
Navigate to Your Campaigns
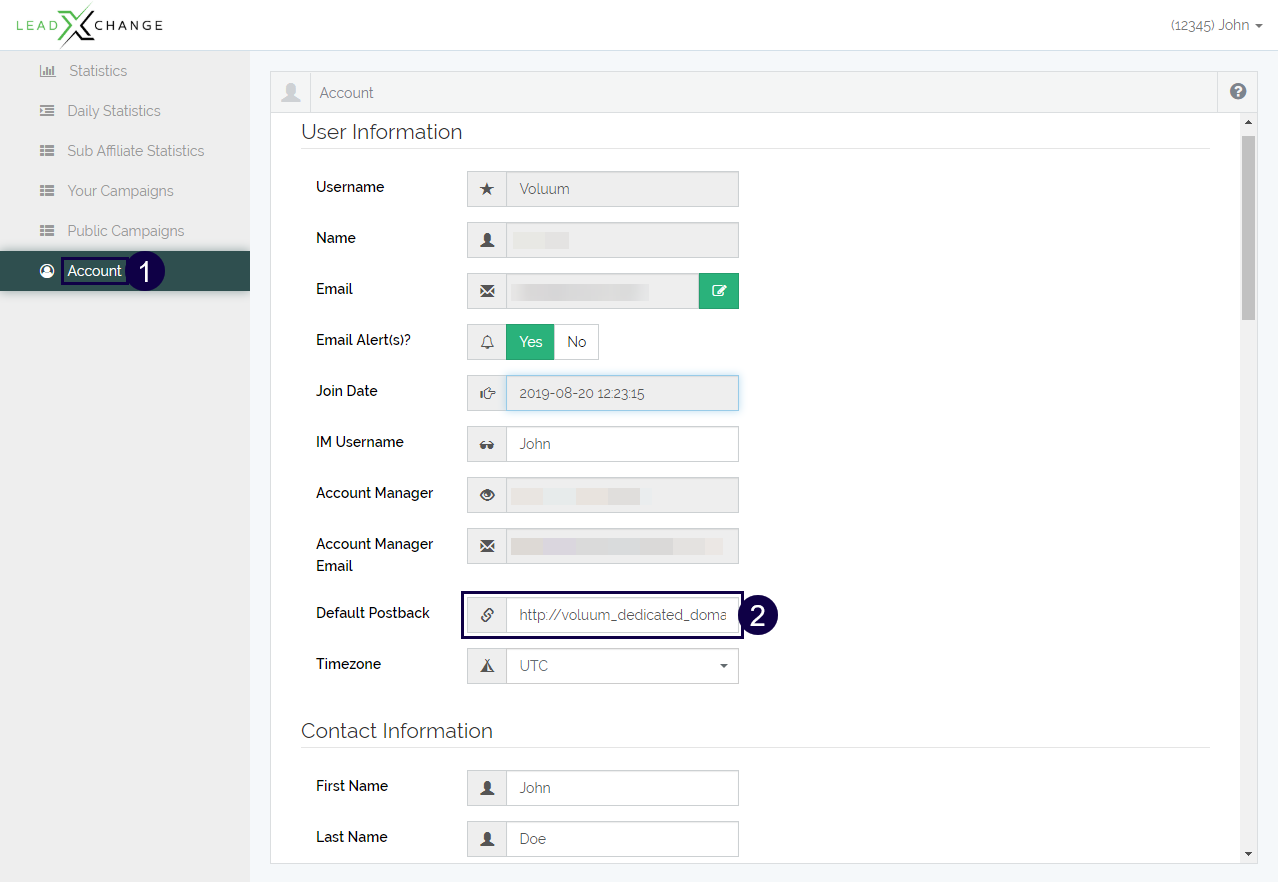(120, 191)
